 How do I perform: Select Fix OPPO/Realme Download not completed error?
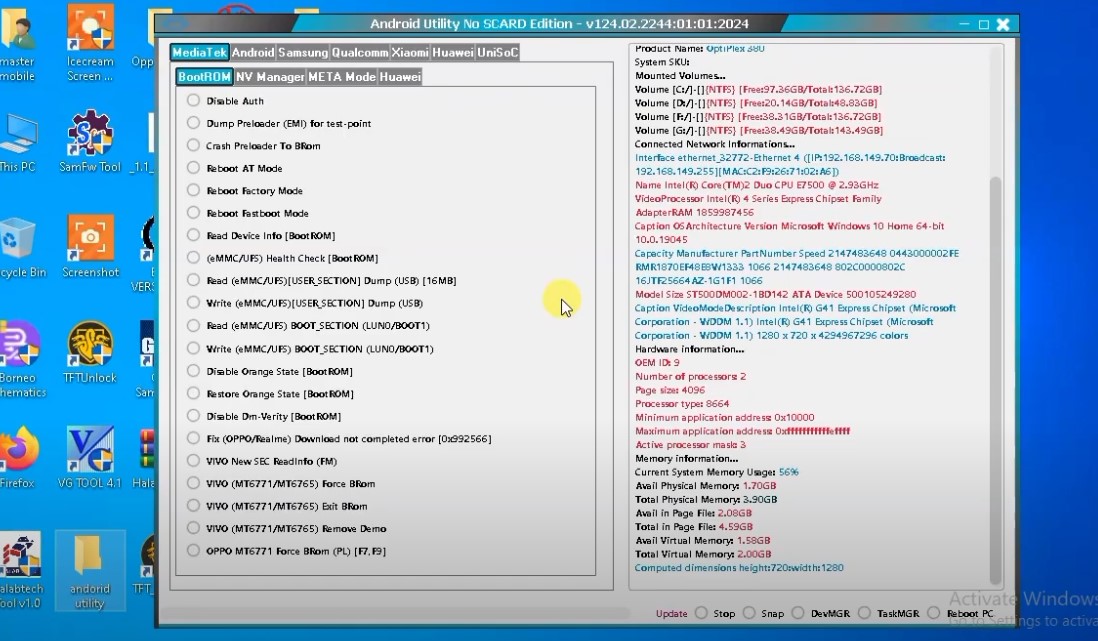pyautogui.click(x=193, y=438)
